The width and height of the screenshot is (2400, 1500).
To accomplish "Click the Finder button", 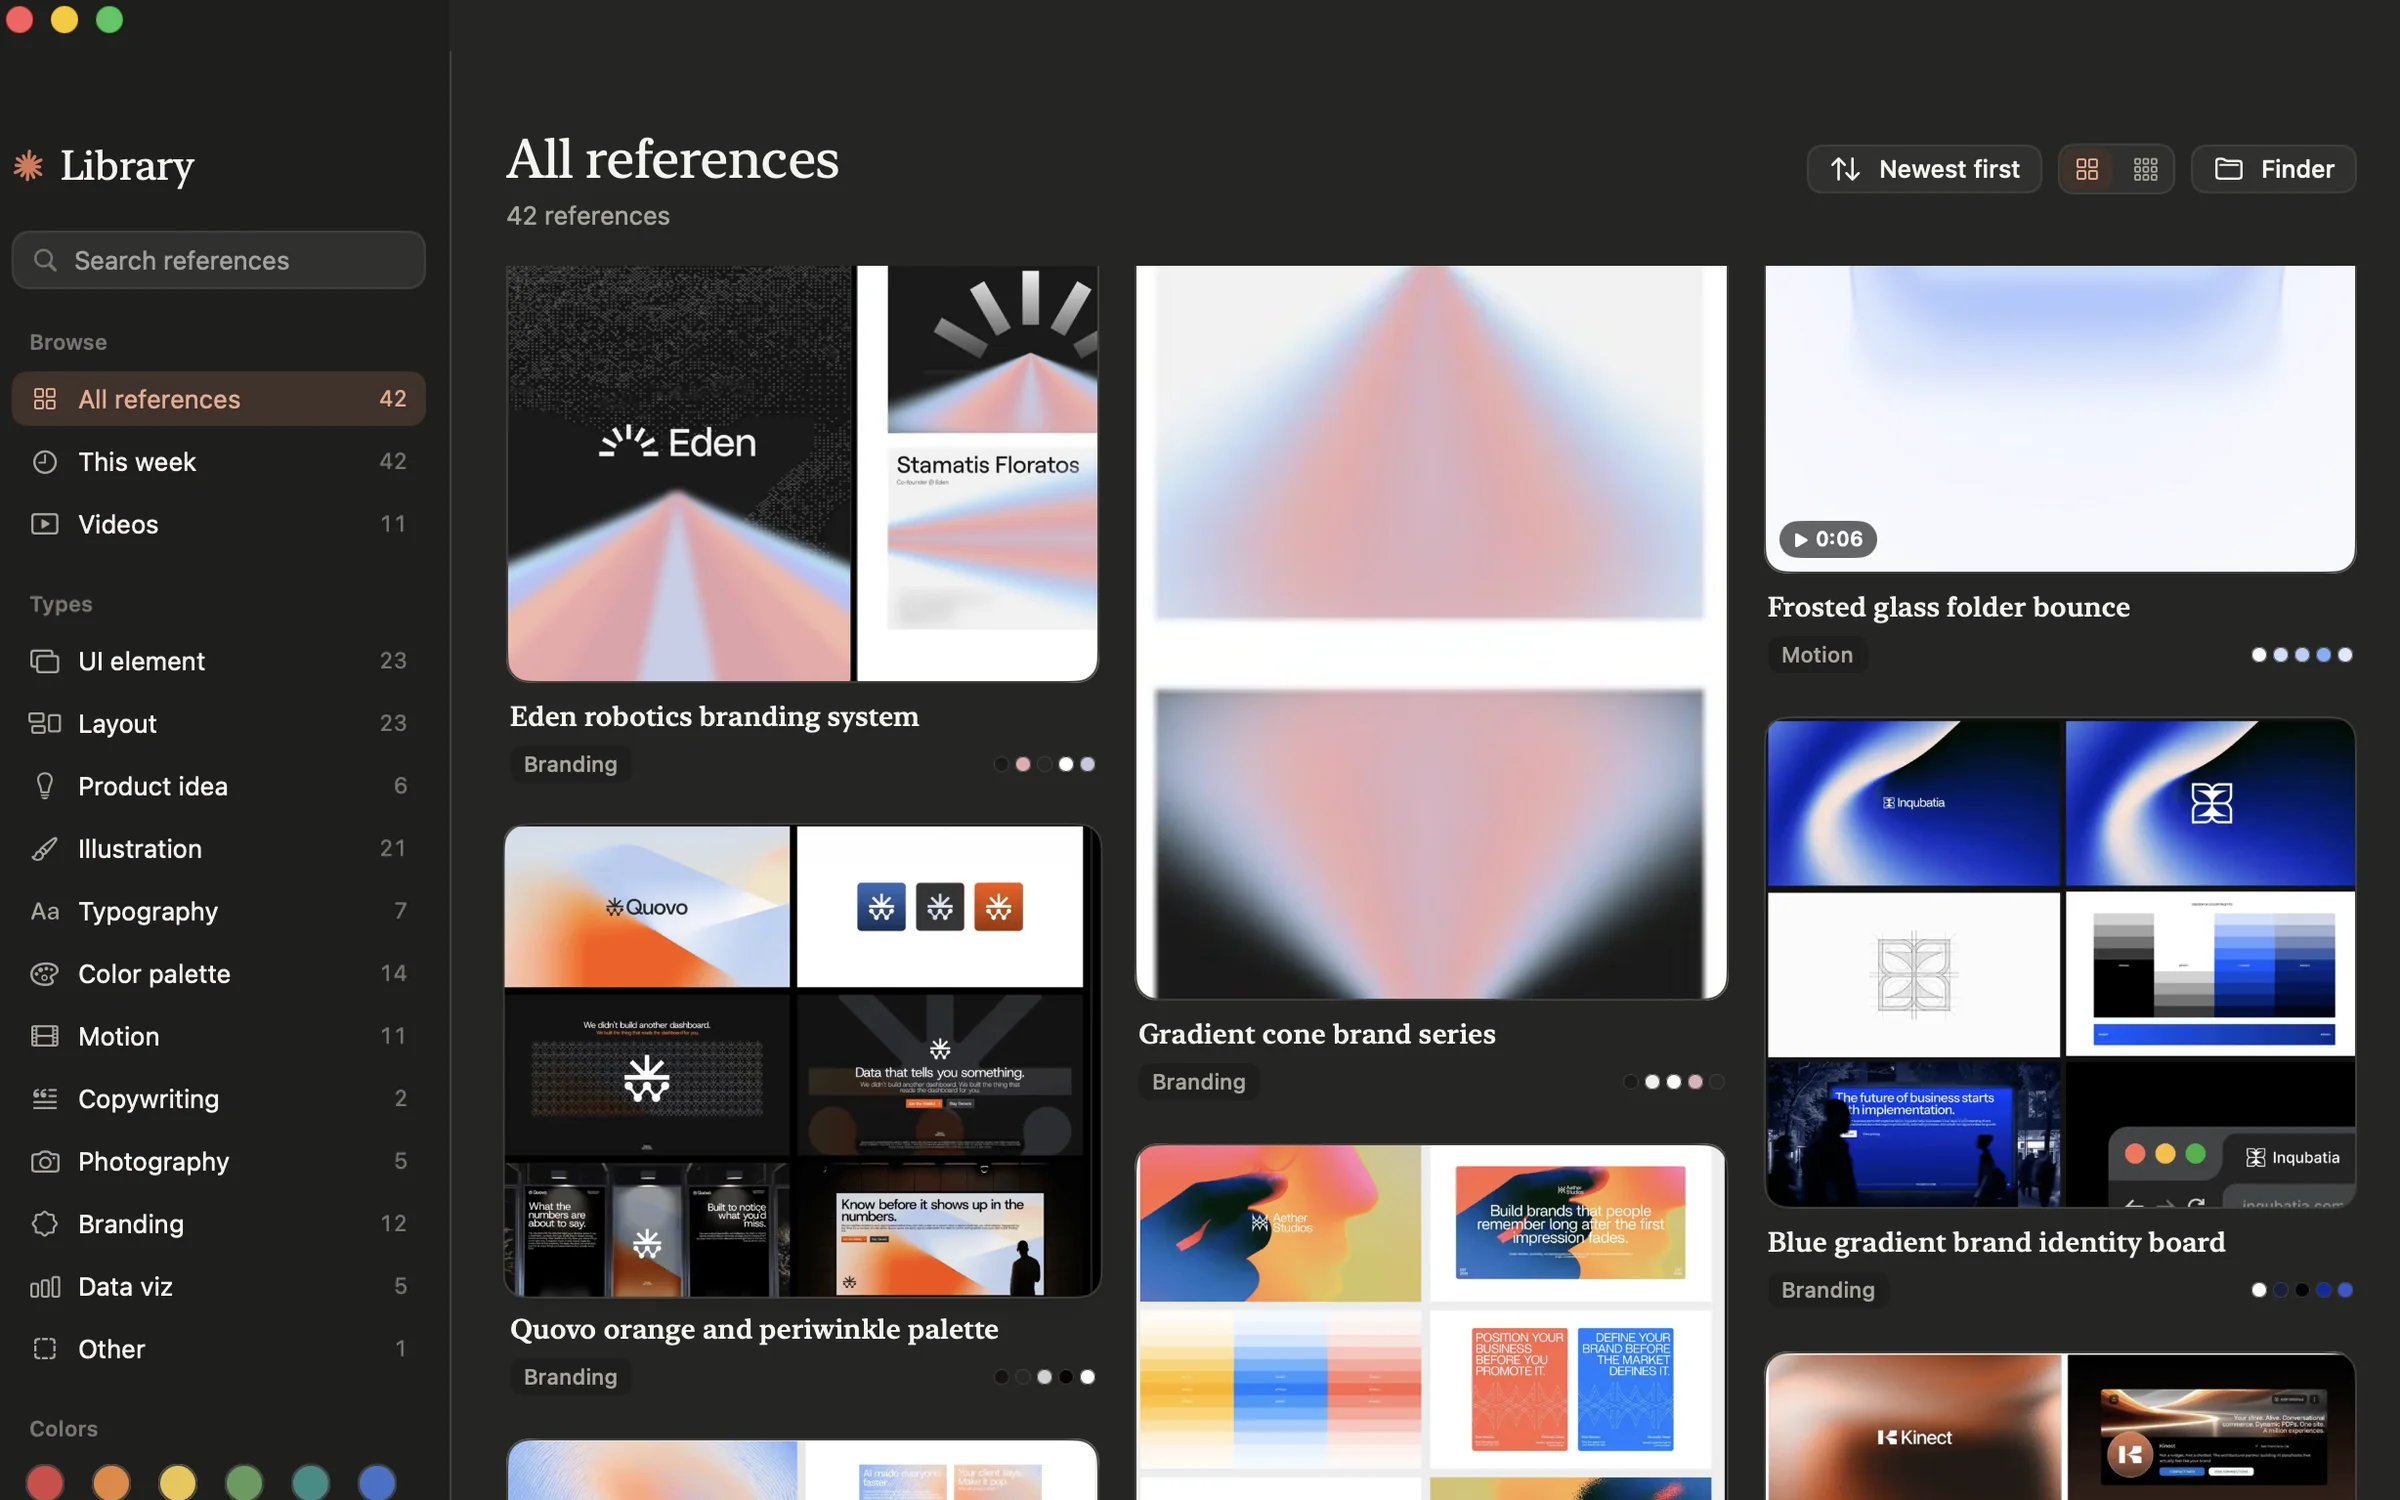I will pyautogui.click(x=2273, y=169).
